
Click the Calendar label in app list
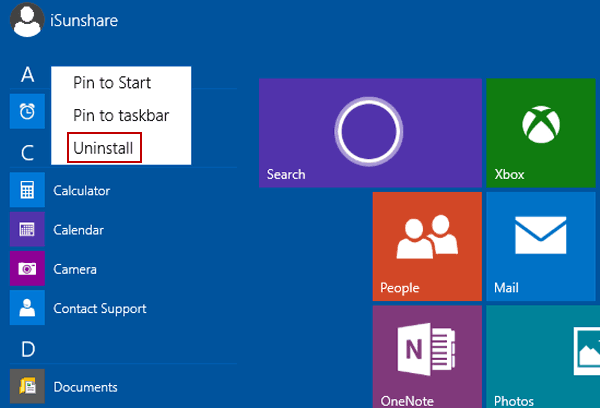coord(78,230)
